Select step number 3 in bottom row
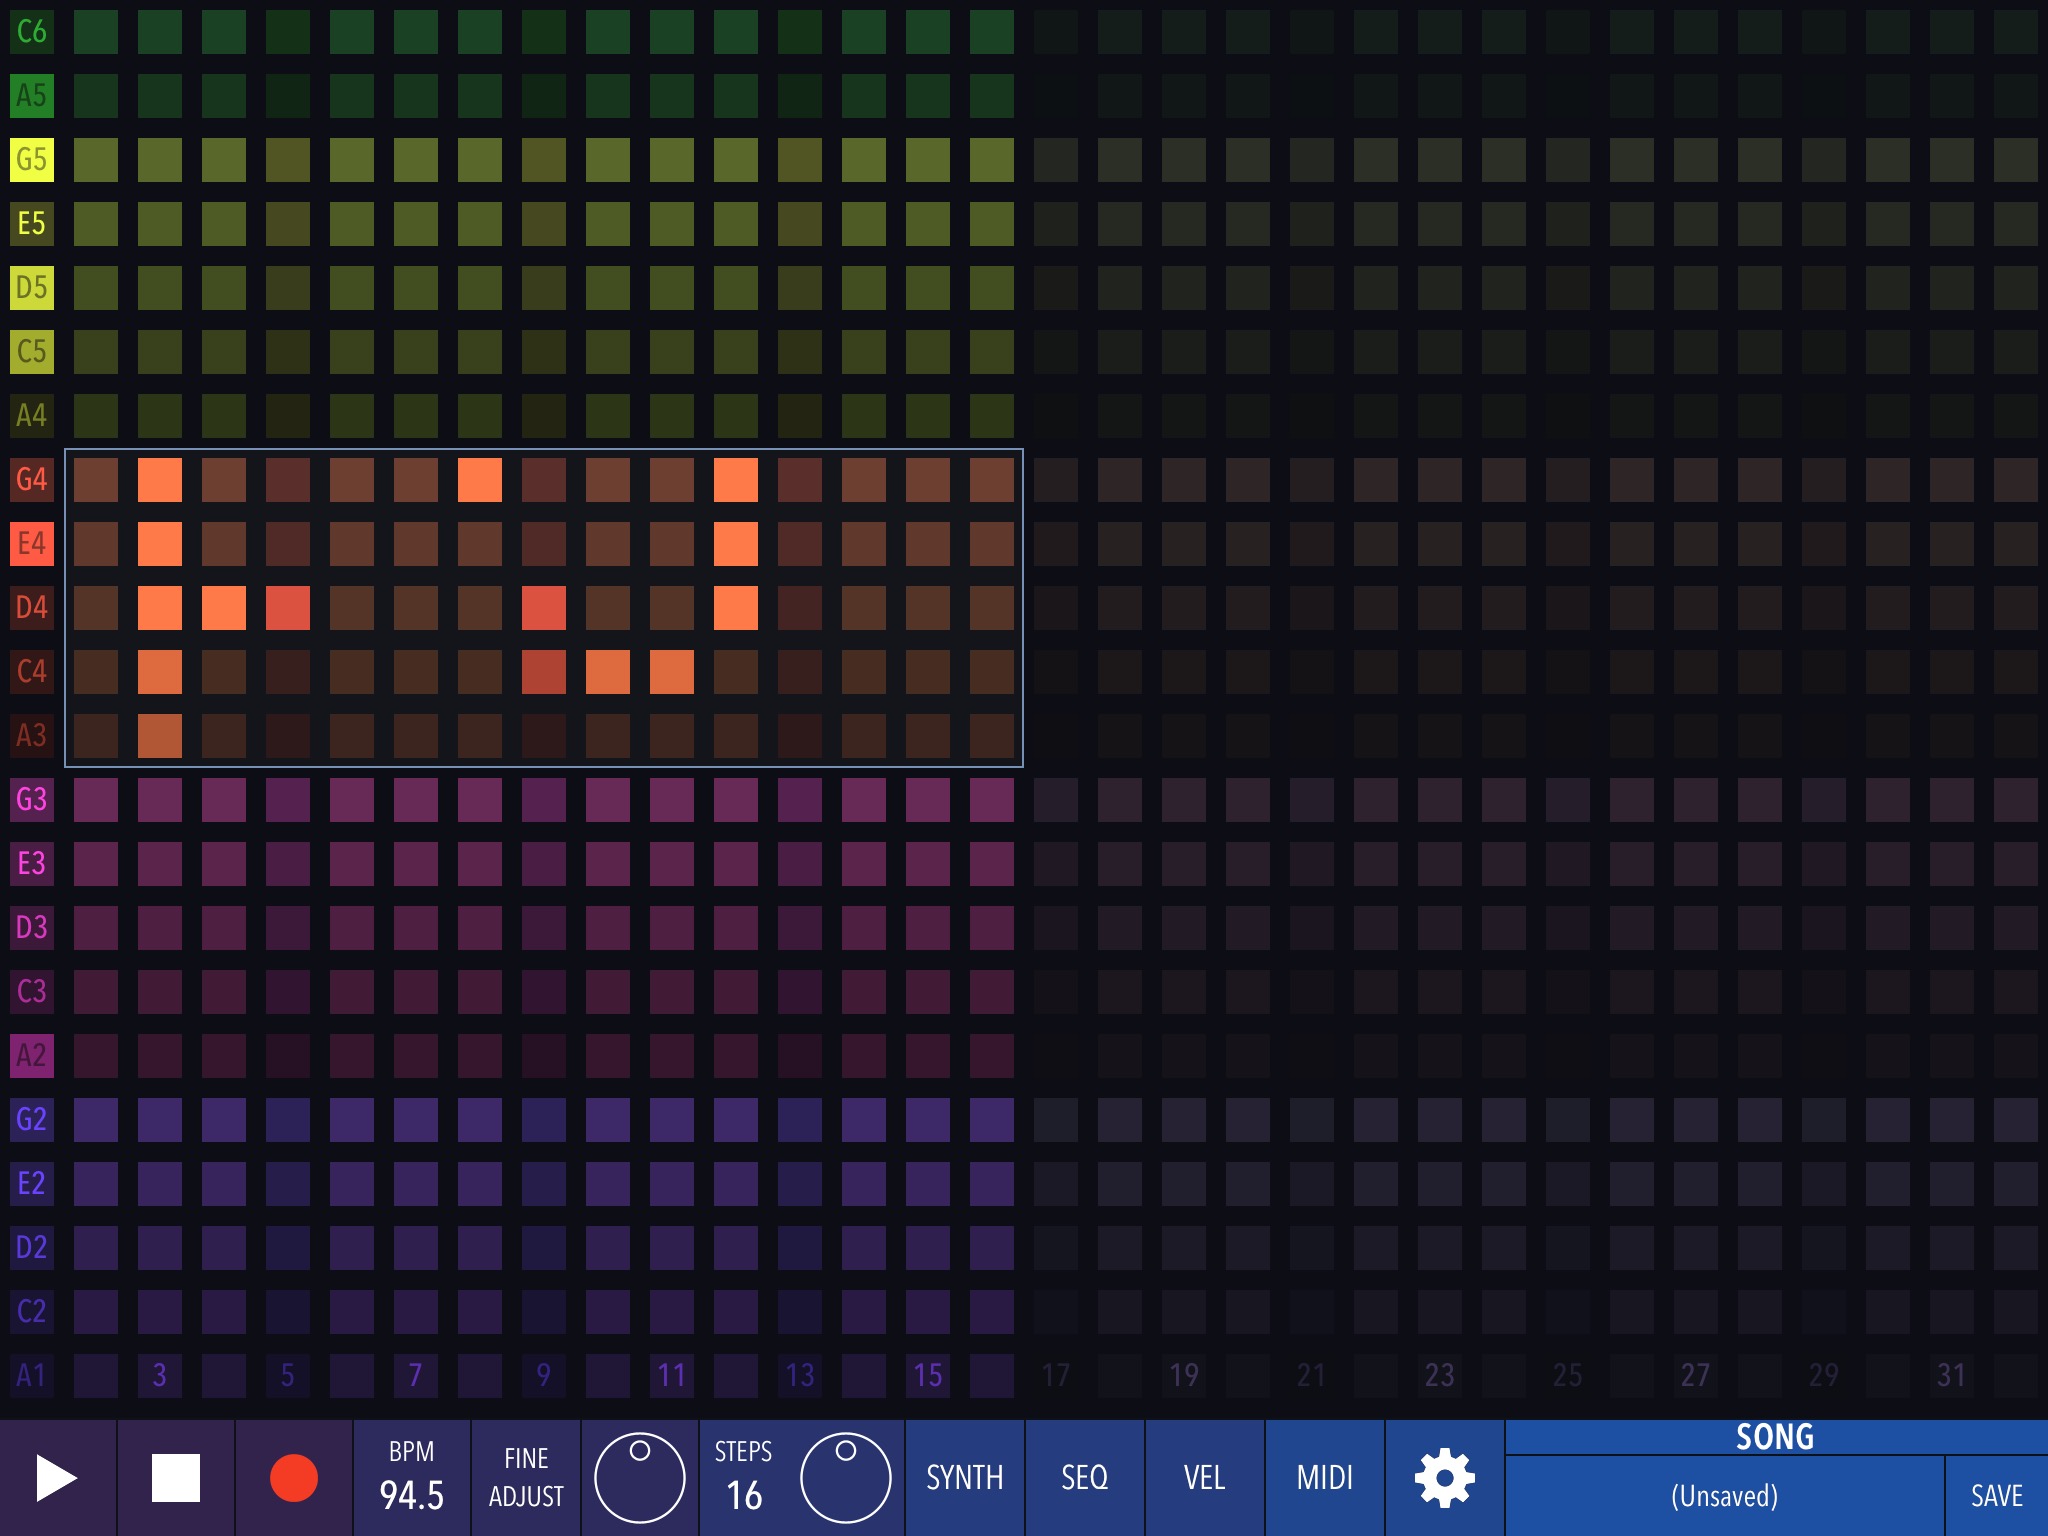Viewport: 2048px width, 1536px height. pyautogui.click(x=160, y=1376)
